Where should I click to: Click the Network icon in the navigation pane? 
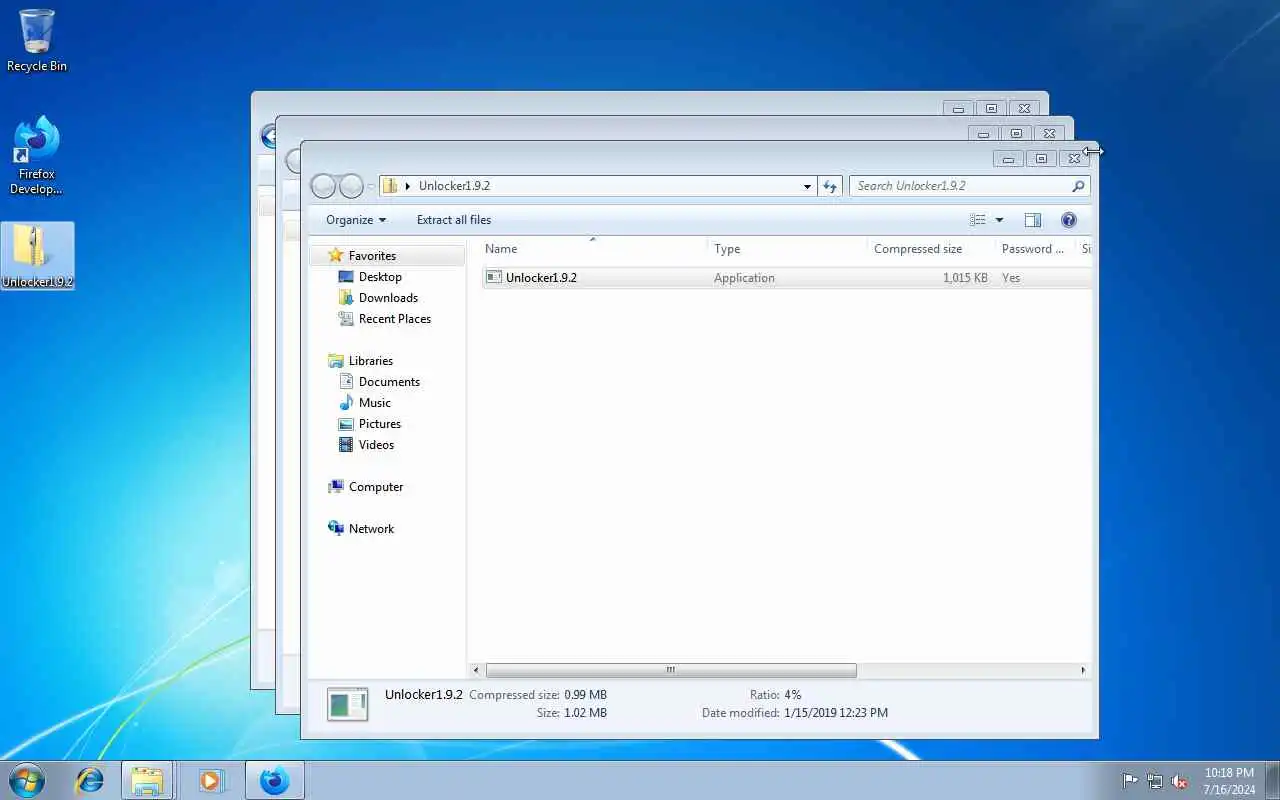336,529
